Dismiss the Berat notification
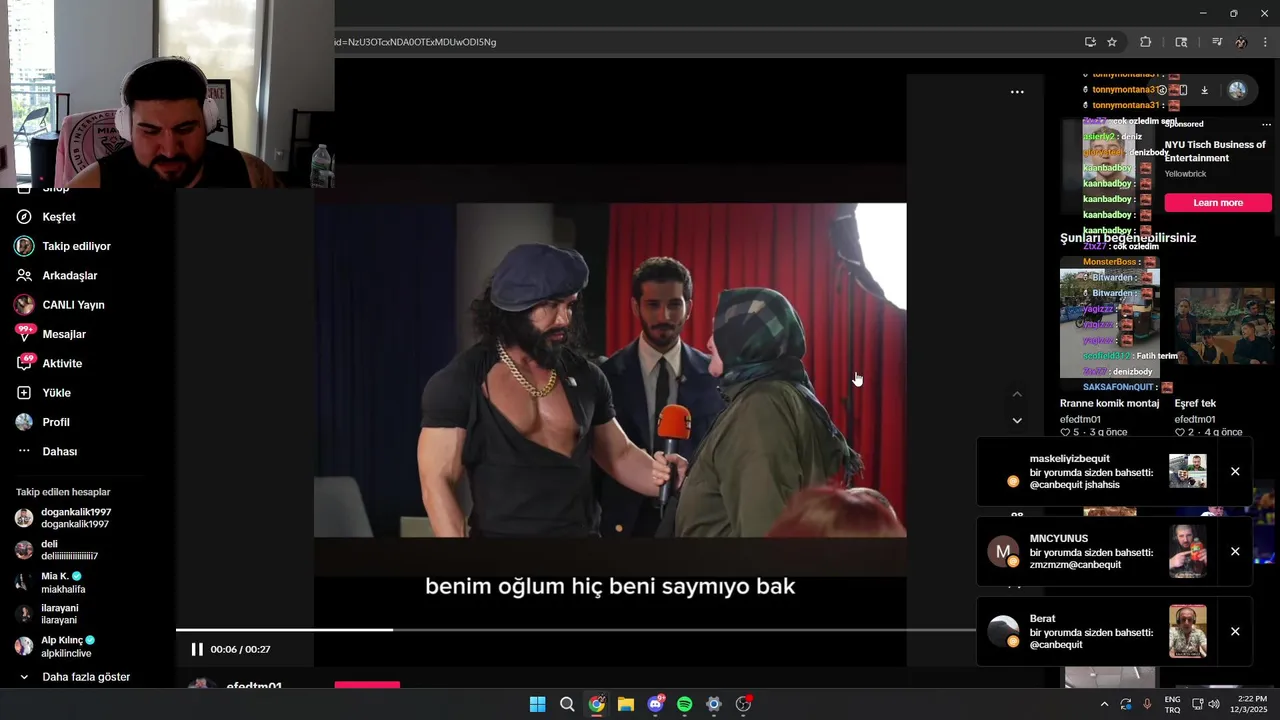The image size is (1280, 720). coord(1235,631)
